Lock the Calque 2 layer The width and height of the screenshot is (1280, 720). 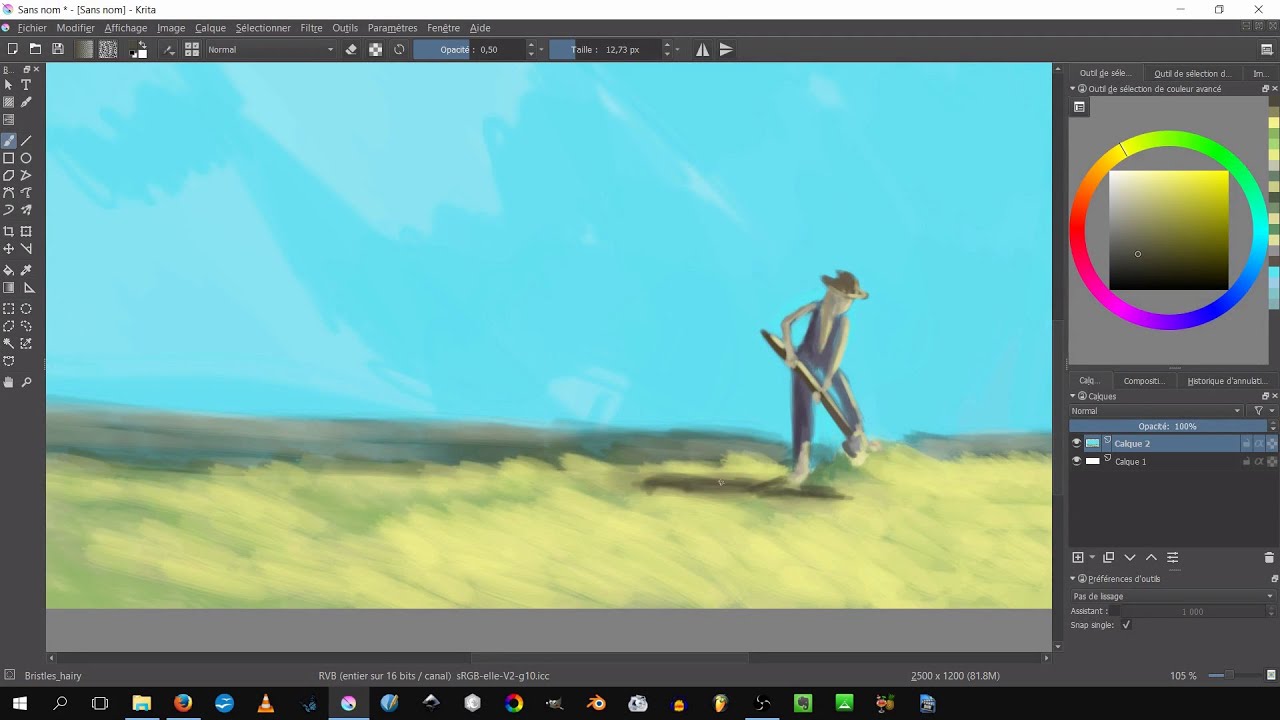tap(1246, 443)
